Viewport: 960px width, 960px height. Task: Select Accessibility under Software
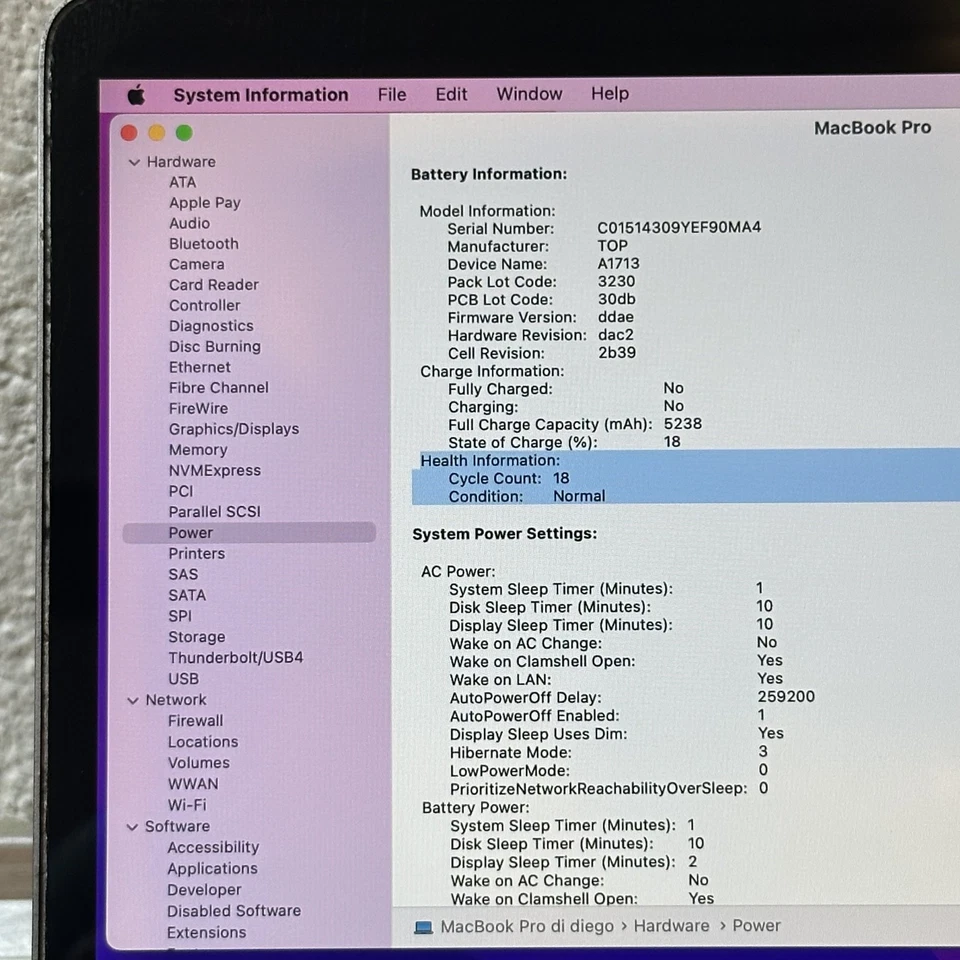pos(213,848)
